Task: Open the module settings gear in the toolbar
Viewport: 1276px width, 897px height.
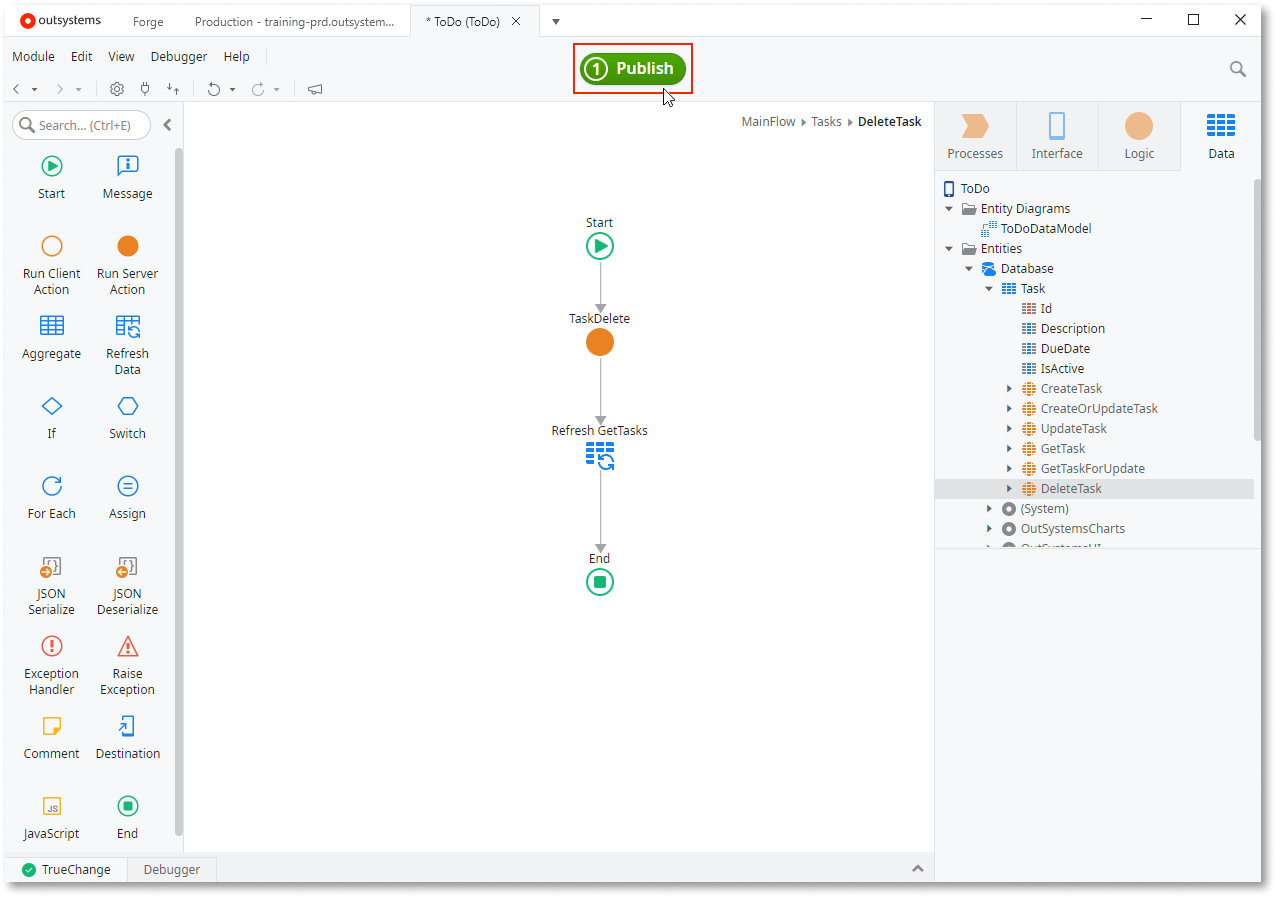Action: click(117, 89)
